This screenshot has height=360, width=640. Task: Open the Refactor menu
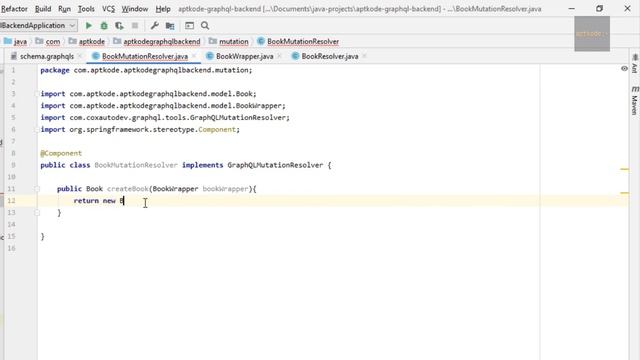click(x=14, y=9)
